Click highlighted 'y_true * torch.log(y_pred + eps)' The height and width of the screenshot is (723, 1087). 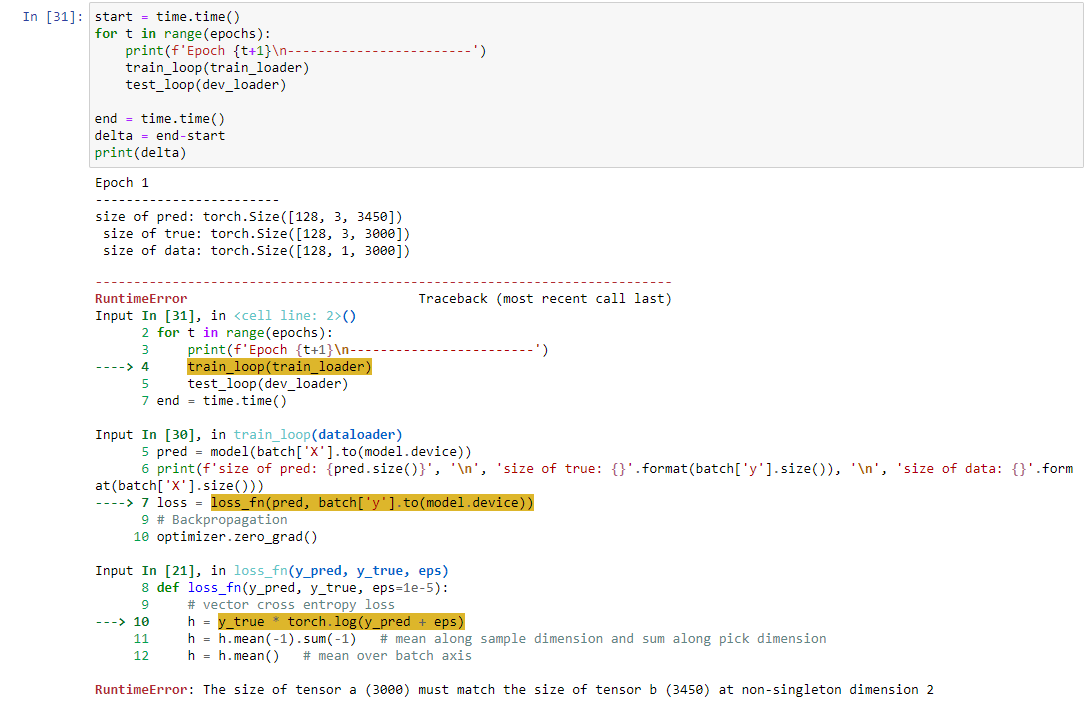[341, 622]
